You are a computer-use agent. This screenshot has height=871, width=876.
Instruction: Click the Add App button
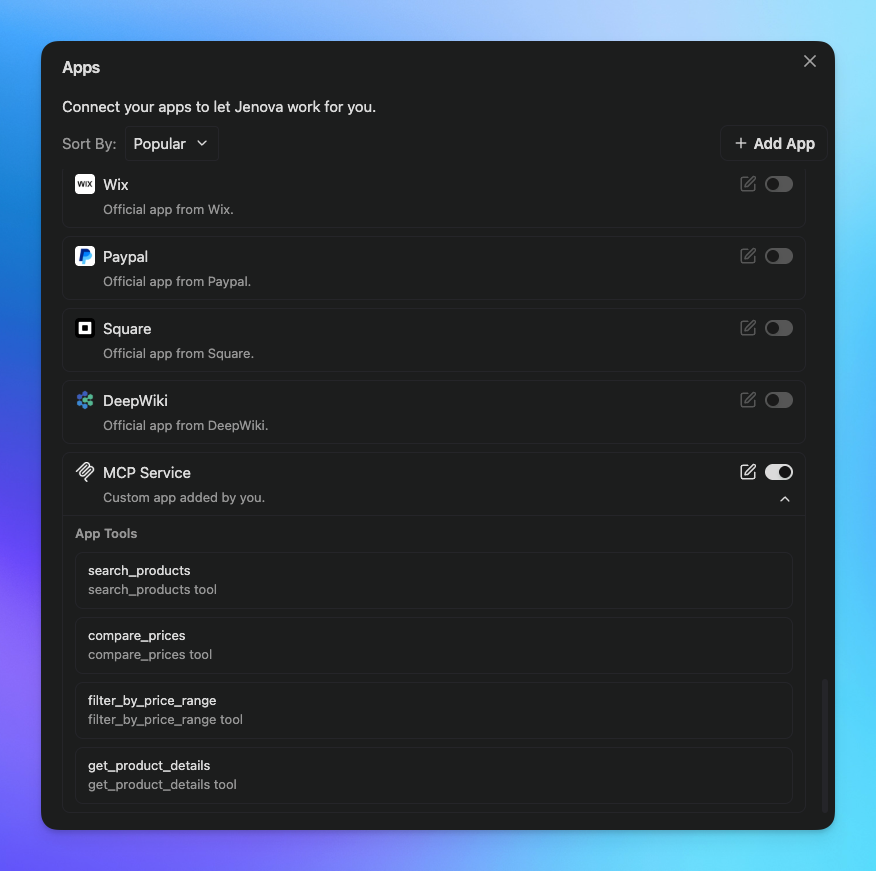pyautogui.click(x=774, y=143)
